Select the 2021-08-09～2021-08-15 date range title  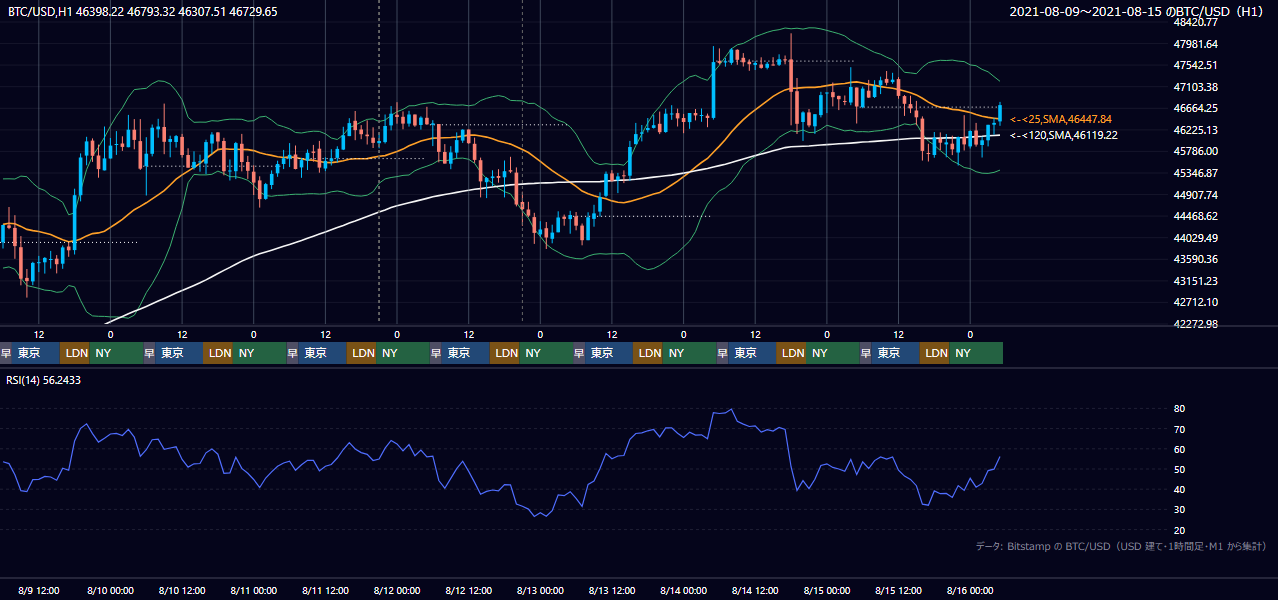[x=1138, y=12]
